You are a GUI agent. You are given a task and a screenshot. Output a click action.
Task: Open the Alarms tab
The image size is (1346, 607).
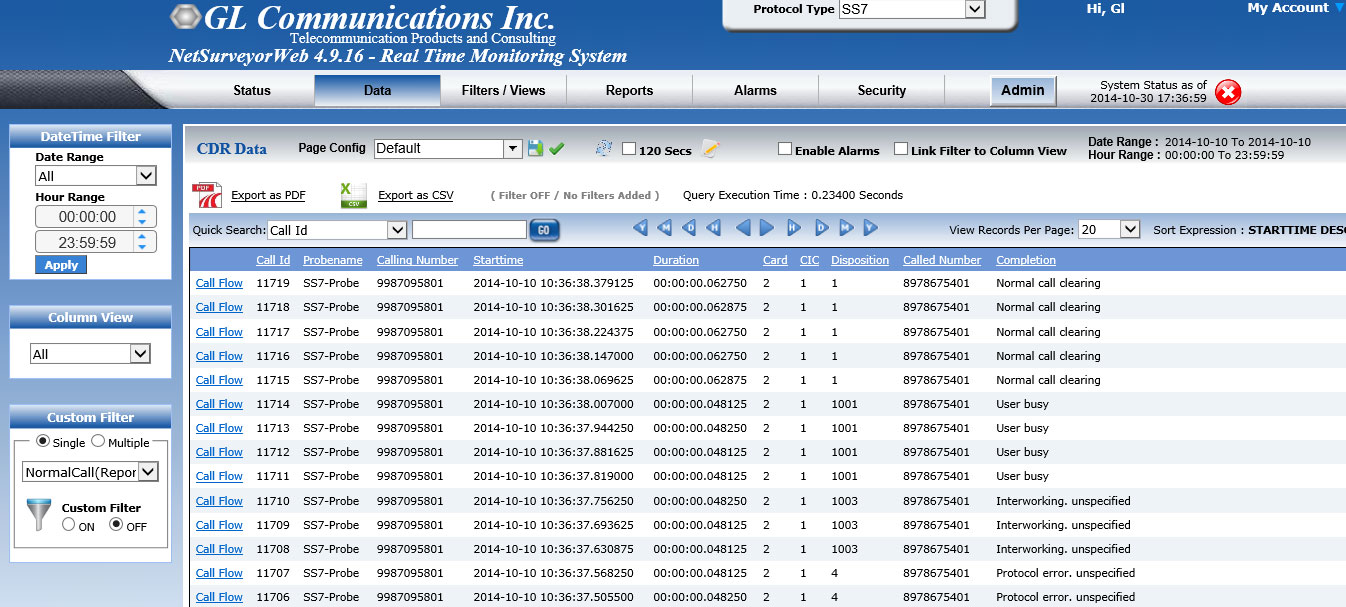pos(755,90)
